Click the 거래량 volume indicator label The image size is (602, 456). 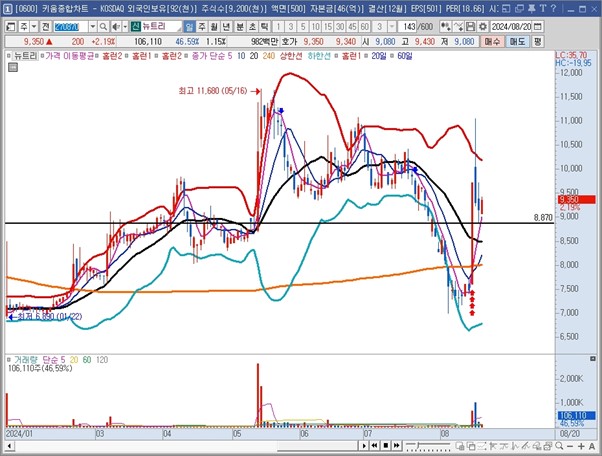coord(26,360)
